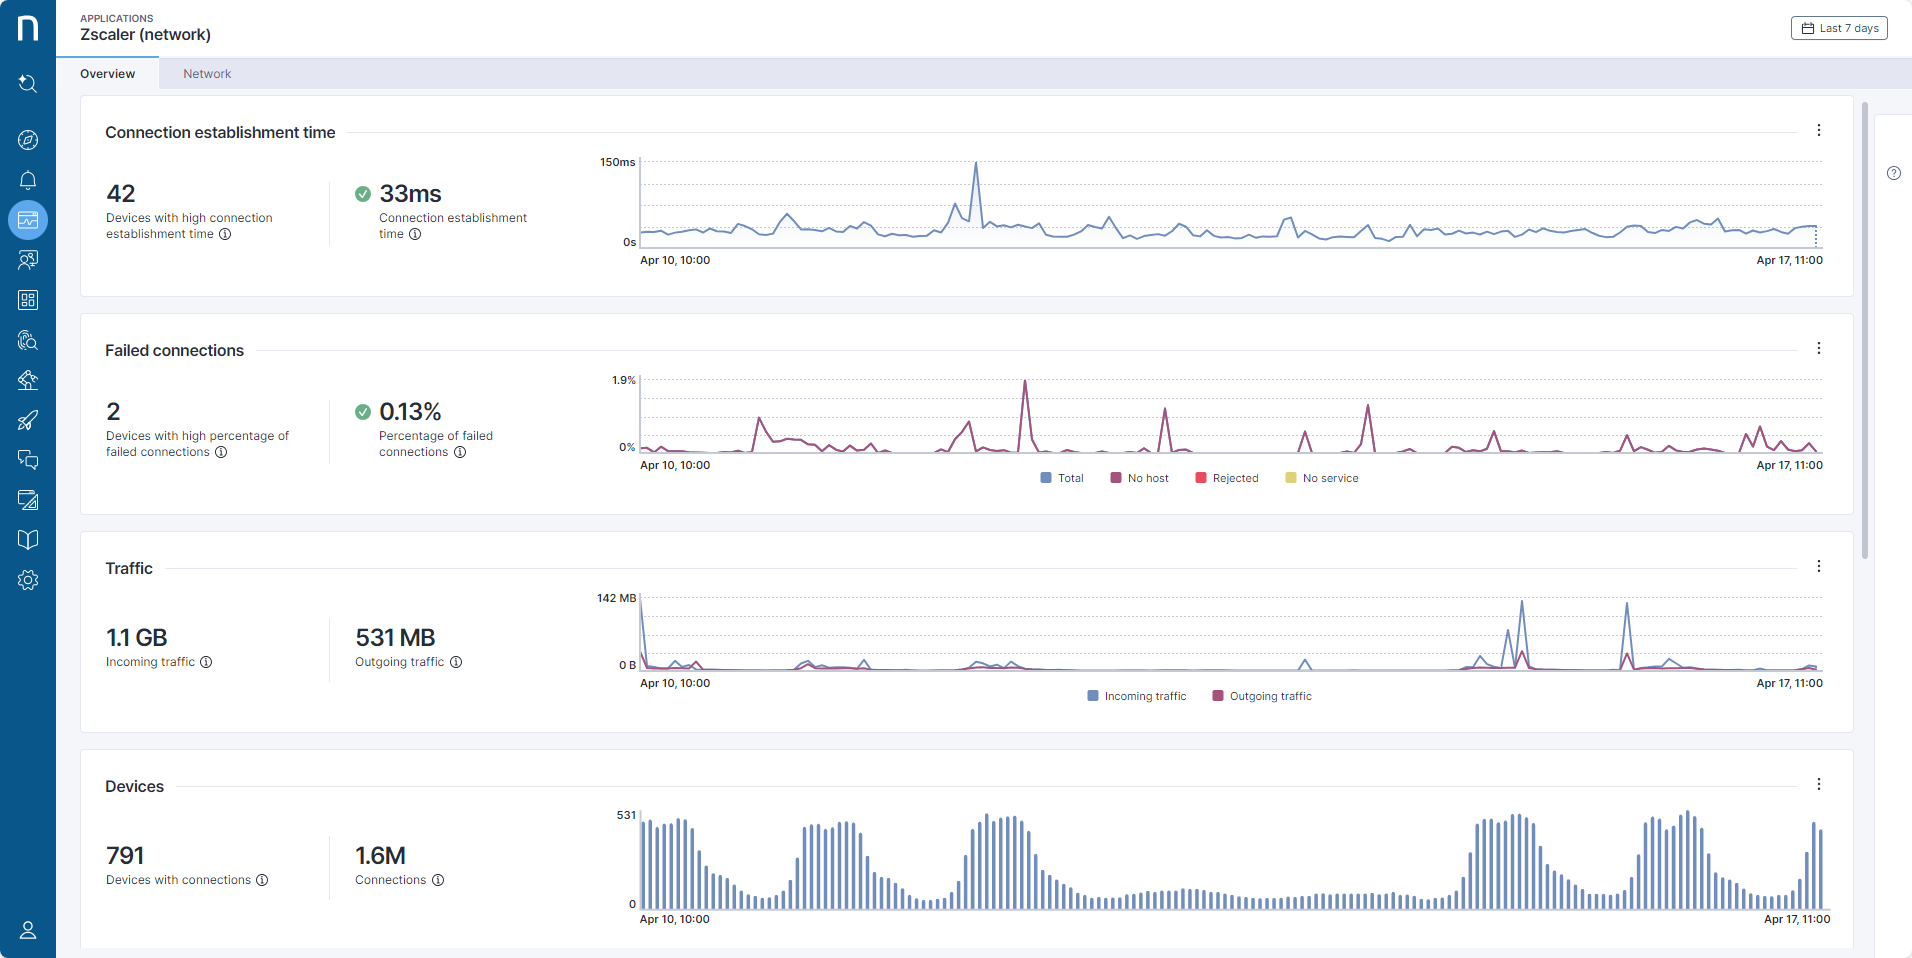Open the chat messages icon in sidebar
This screenshot has height=958, width=1912.
[x=28, y=460]
